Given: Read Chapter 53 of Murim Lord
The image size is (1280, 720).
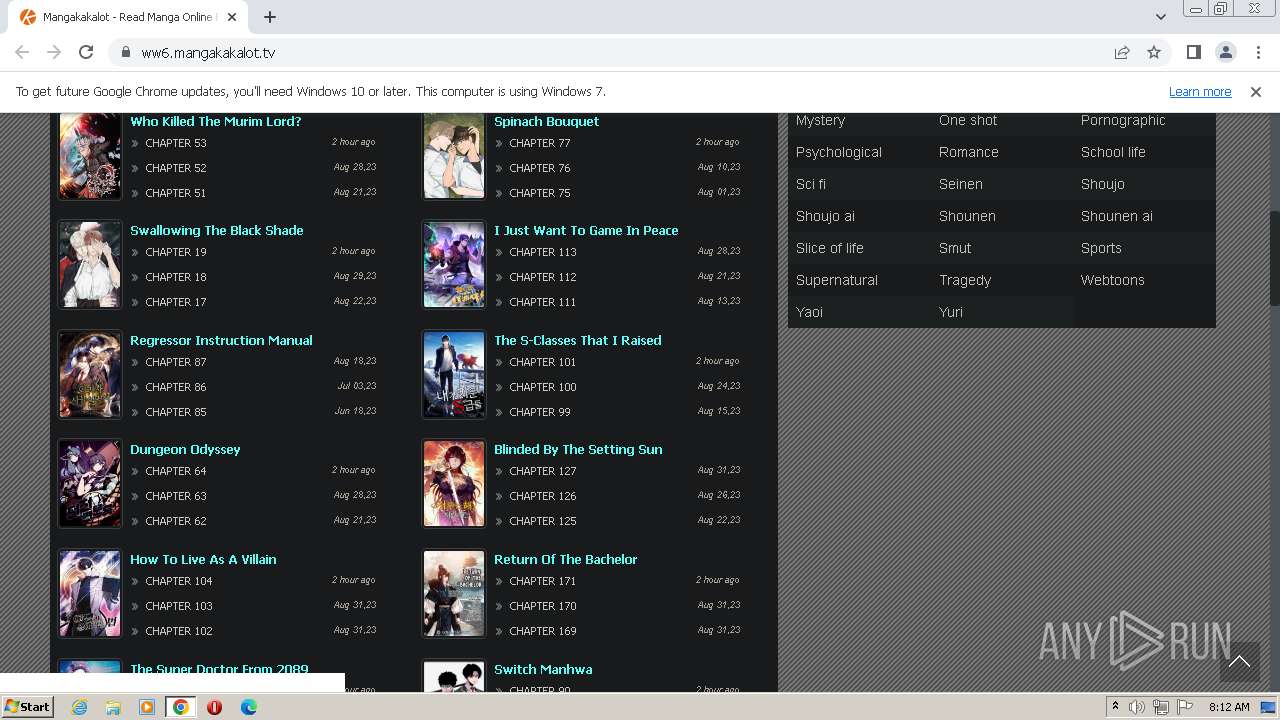Looking at the screenshot, I should [176, 143].
